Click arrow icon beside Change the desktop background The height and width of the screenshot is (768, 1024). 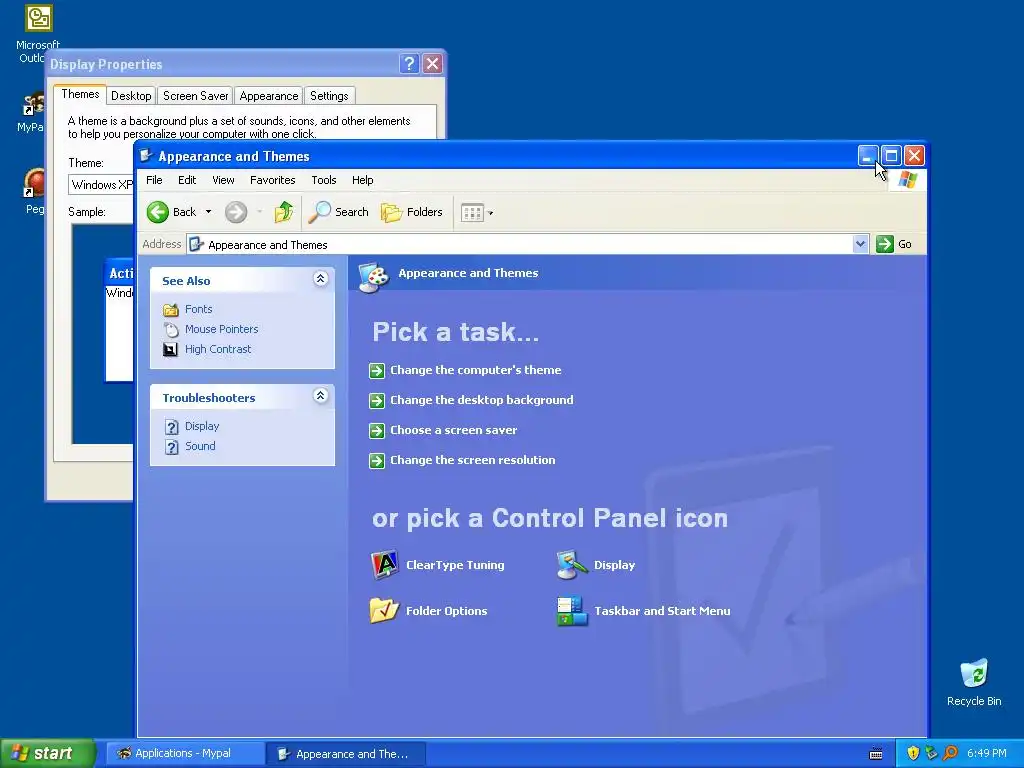(x=377, y=400)
